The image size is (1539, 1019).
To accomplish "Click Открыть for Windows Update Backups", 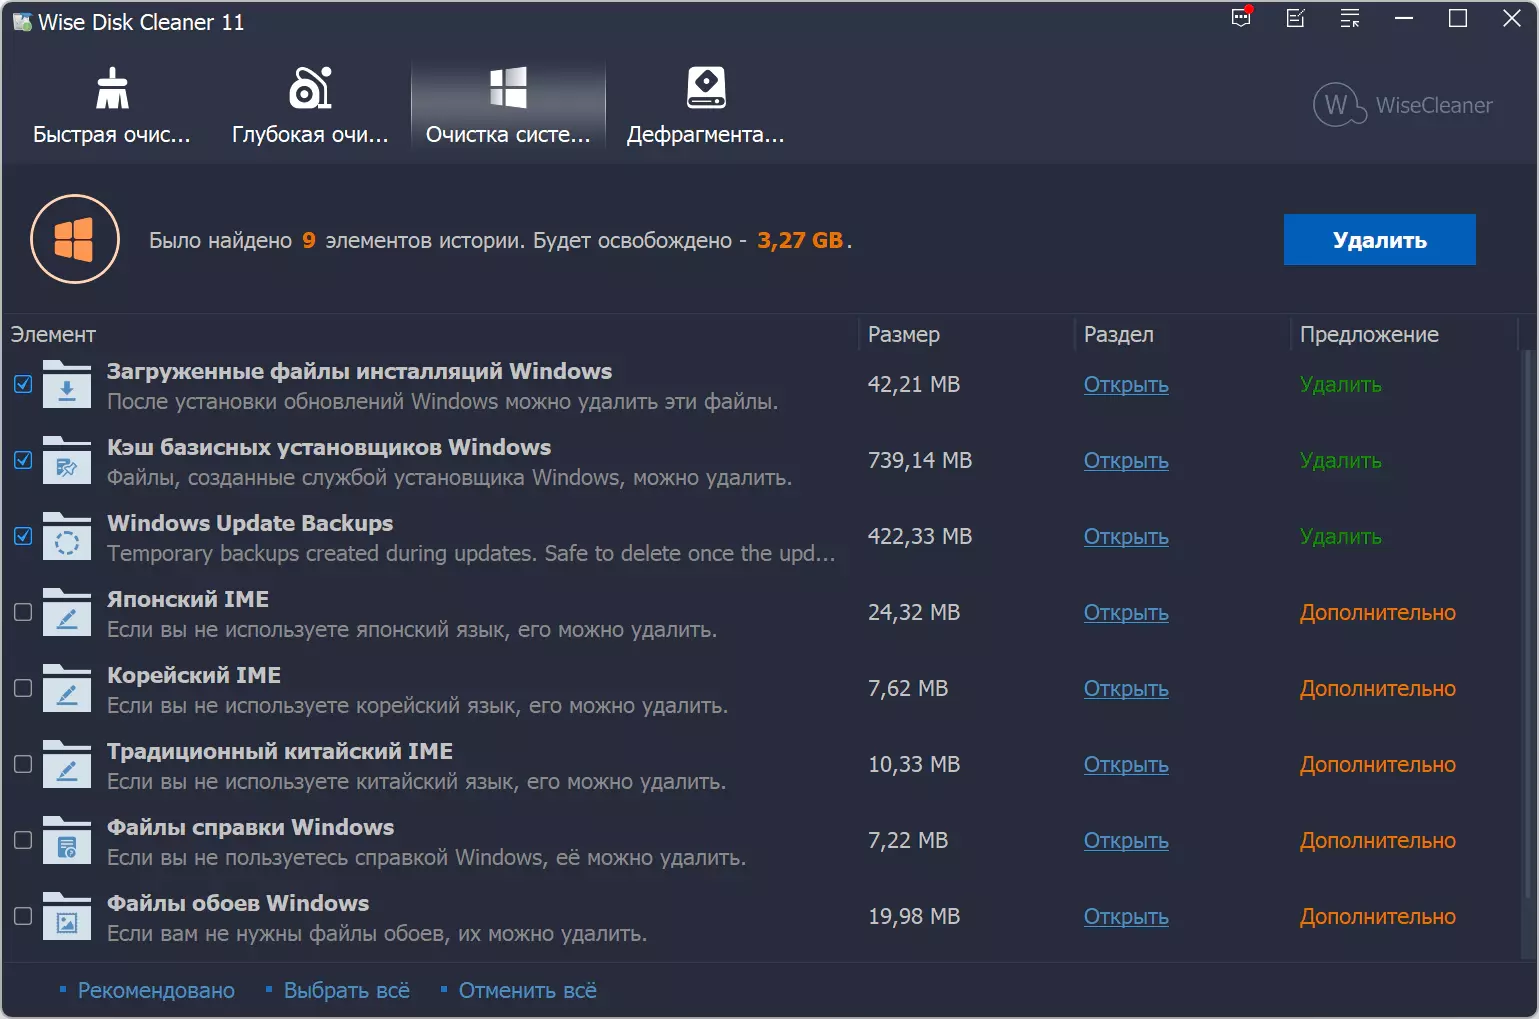I will click(x=1126, y=537).
